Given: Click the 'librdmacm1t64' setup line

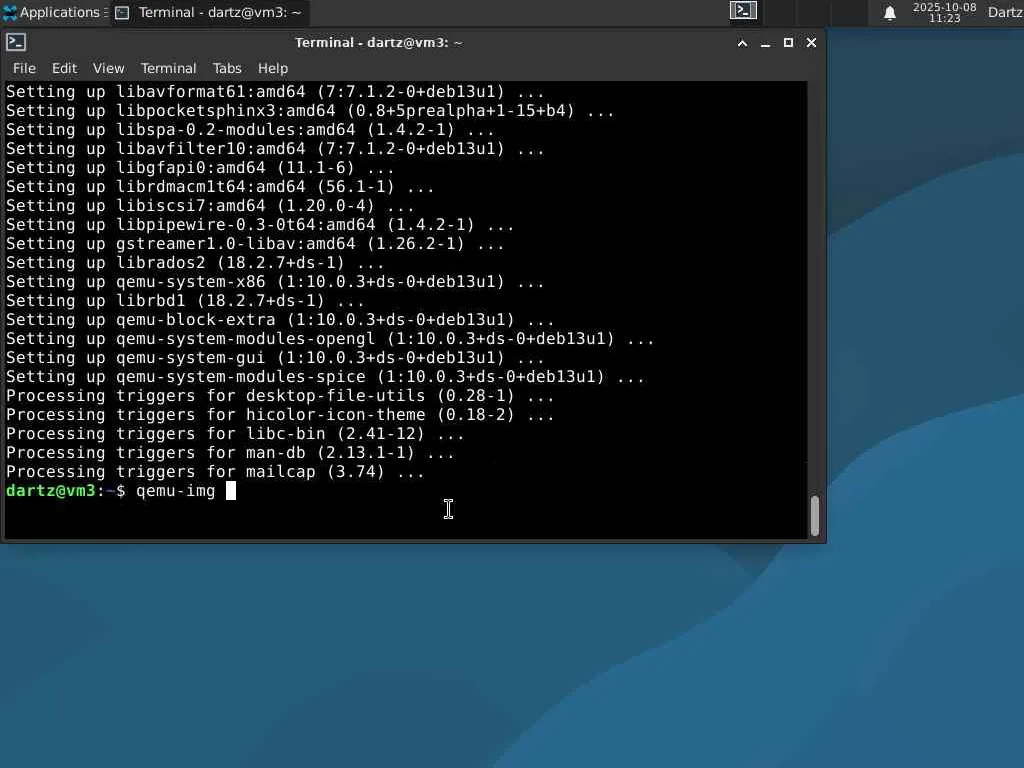Looking at the screenshot, I should pyautogui.click(x=220, y=187).
